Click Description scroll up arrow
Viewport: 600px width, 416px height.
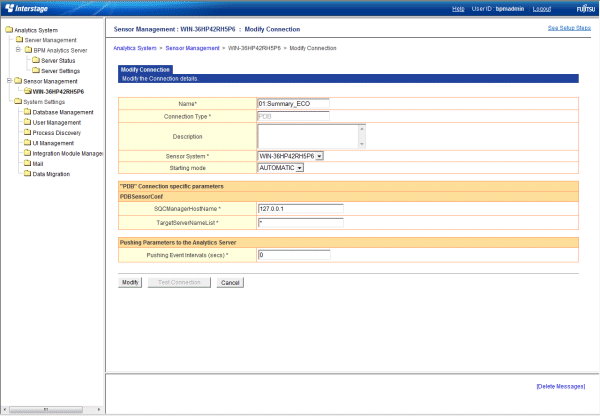pos(362,129)
